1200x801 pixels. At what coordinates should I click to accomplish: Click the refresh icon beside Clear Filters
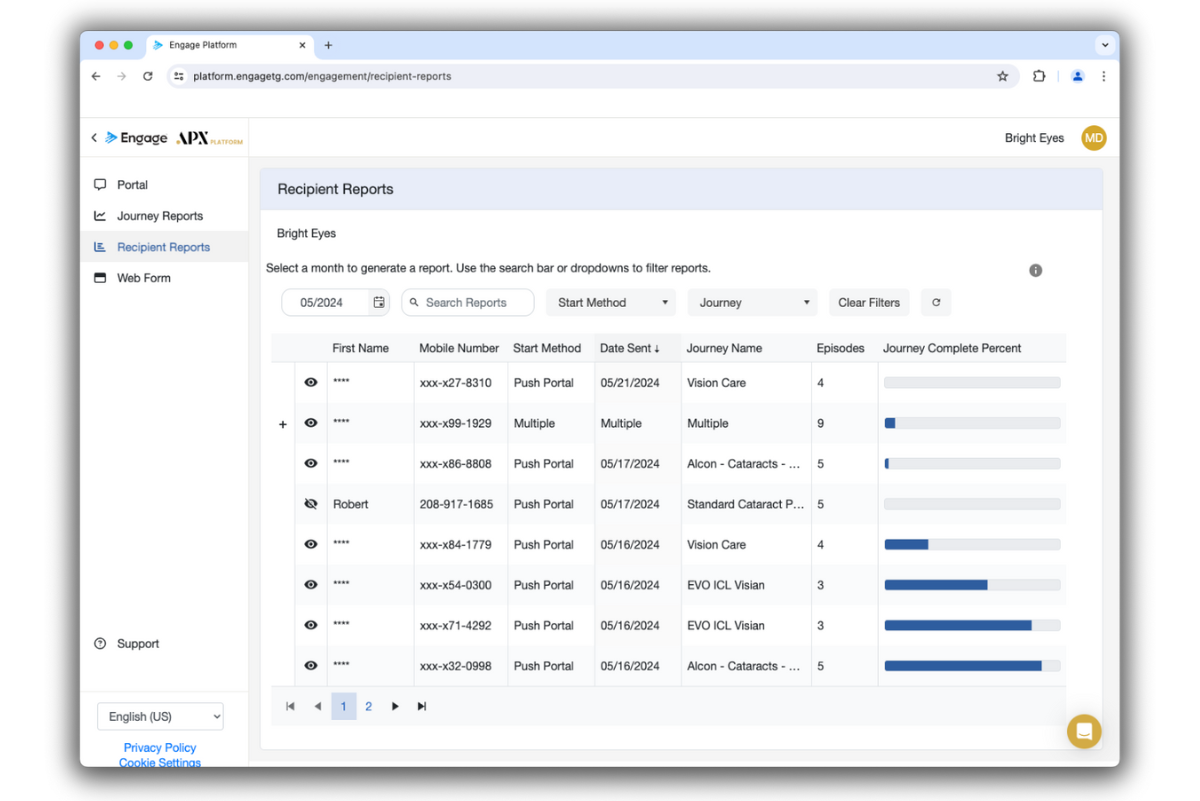coord(936,302)
